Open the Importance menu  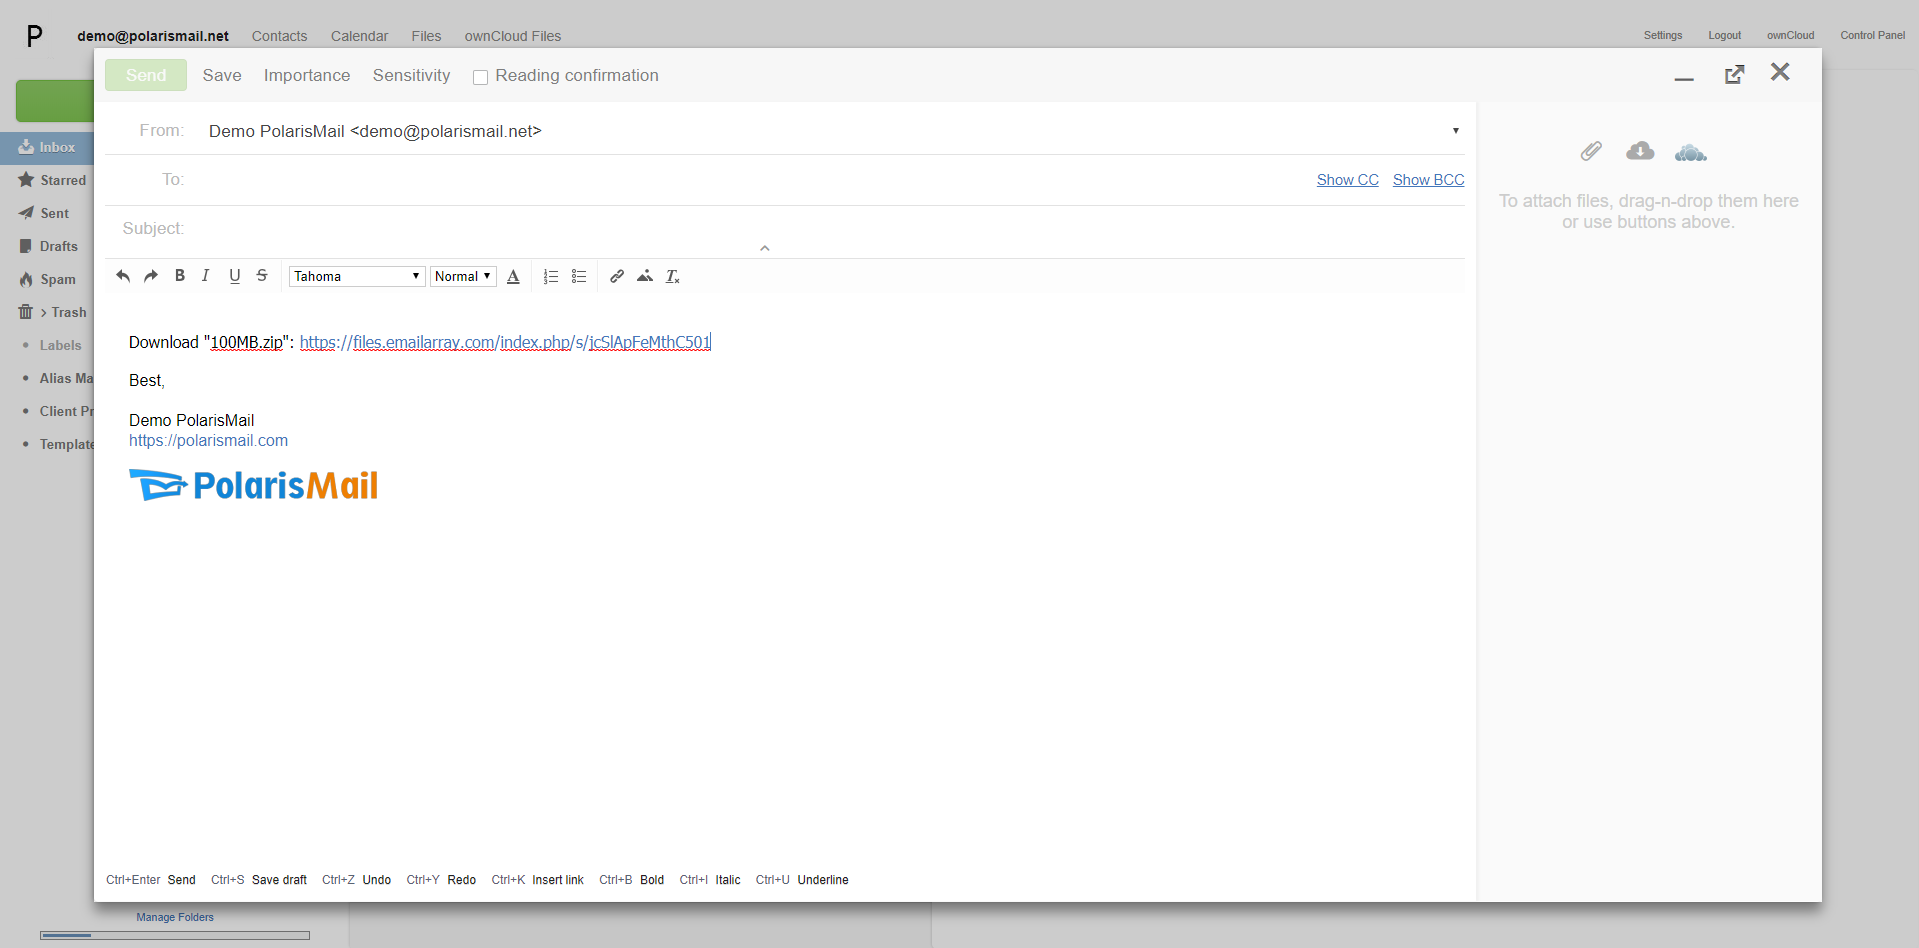point(307,75)
